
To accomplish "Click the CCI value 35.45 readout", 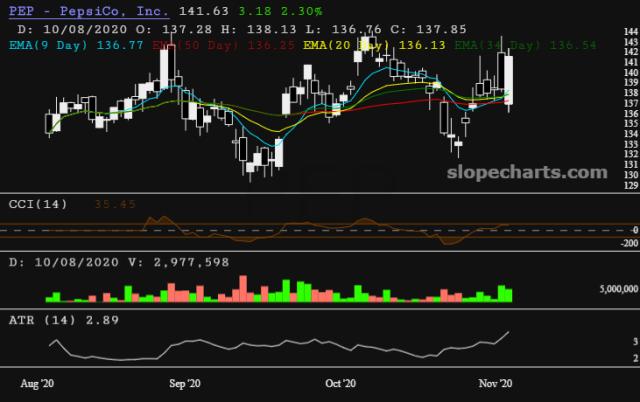I will tap(114, 204).
